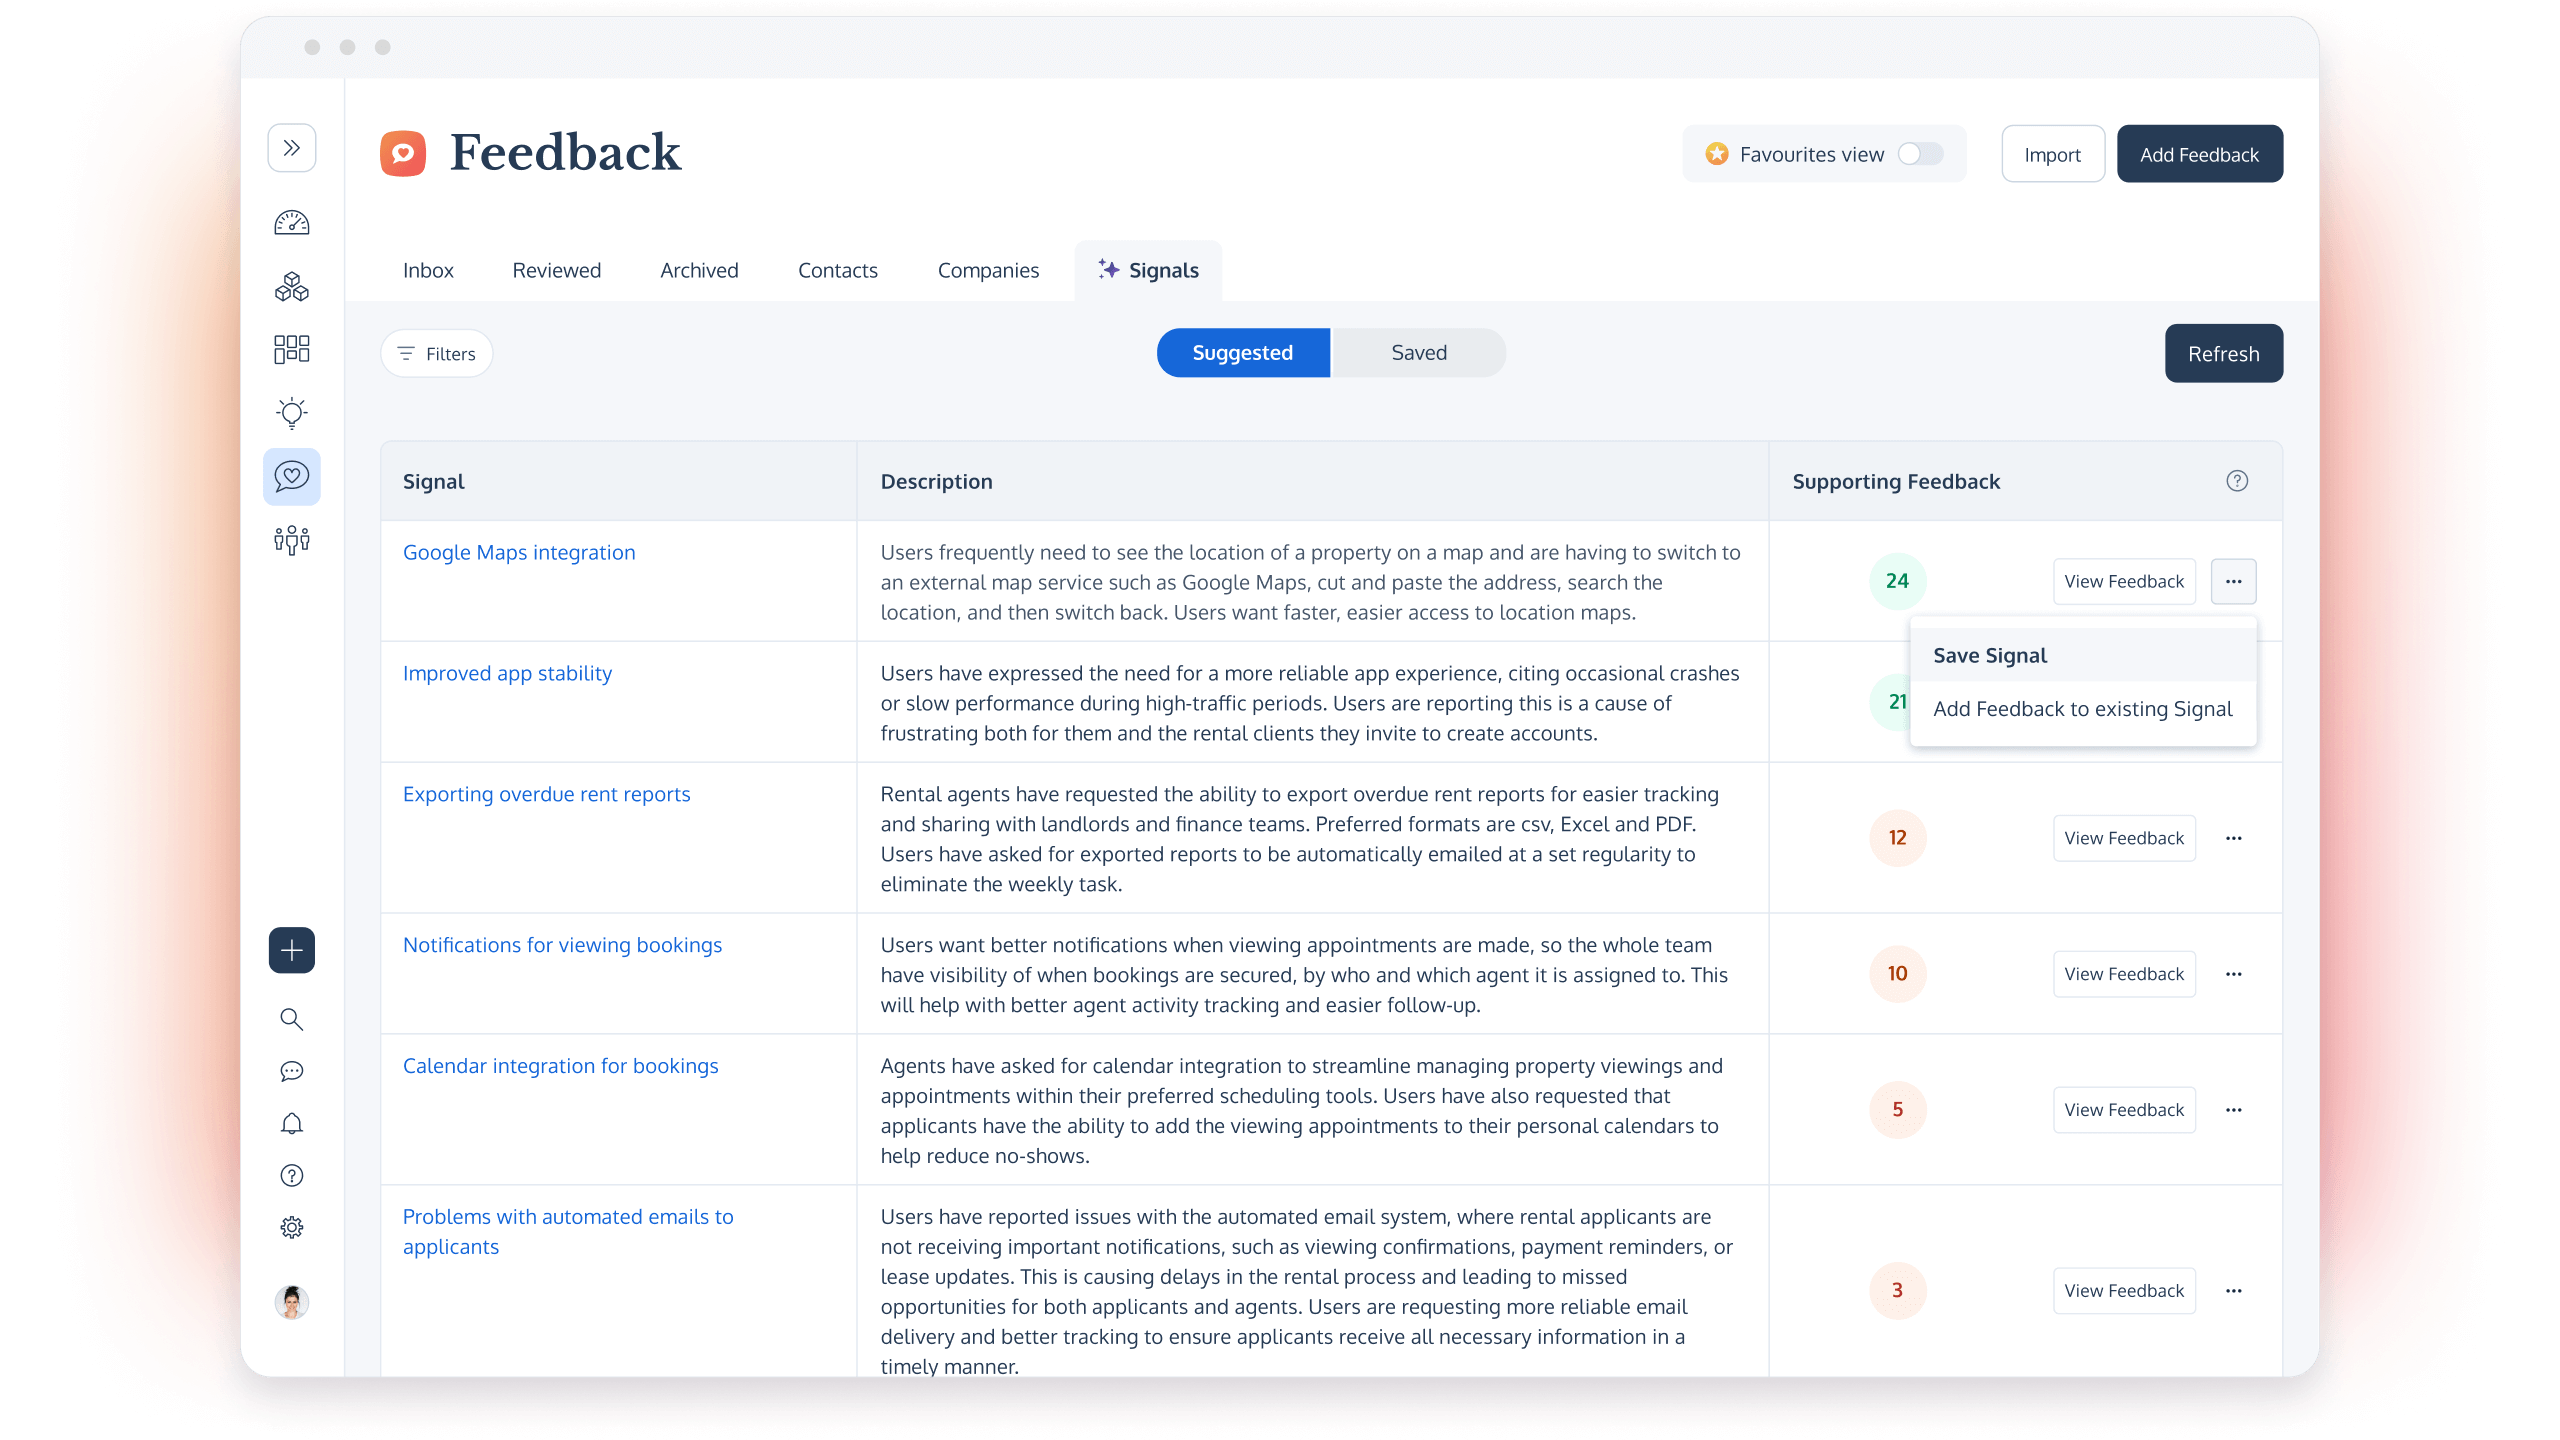The image size is (2560, 1440).
Task: Click the user avatar in sidebar
Action: [x=291, y=1302]
